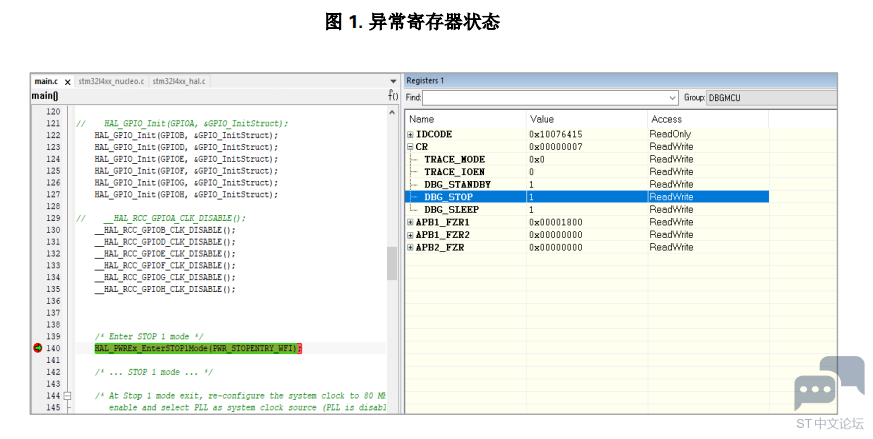Select the DBG_STANDBY register row
This screenshot has height=439, width=873.
click(x=457, y=184)
